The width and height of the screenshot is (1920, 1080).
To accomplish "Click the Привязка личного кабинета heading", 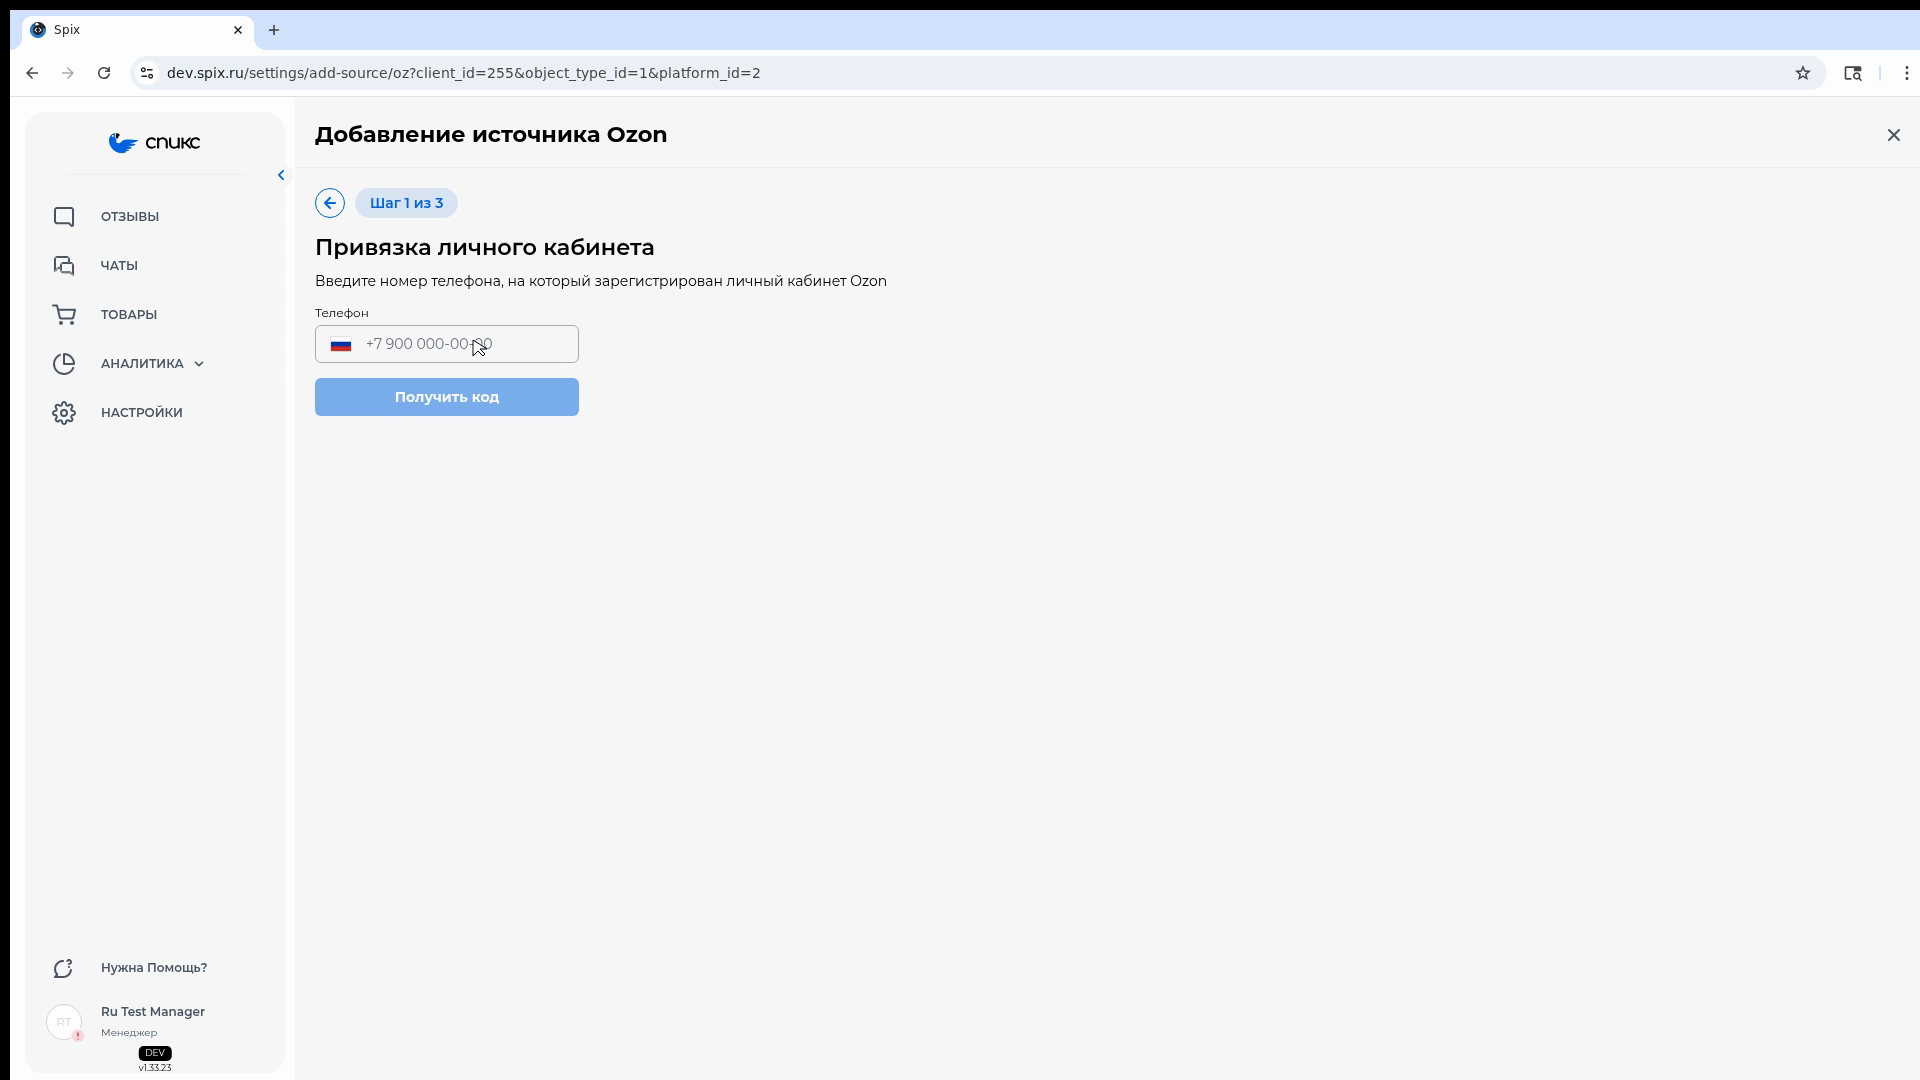I will [485, 247].
